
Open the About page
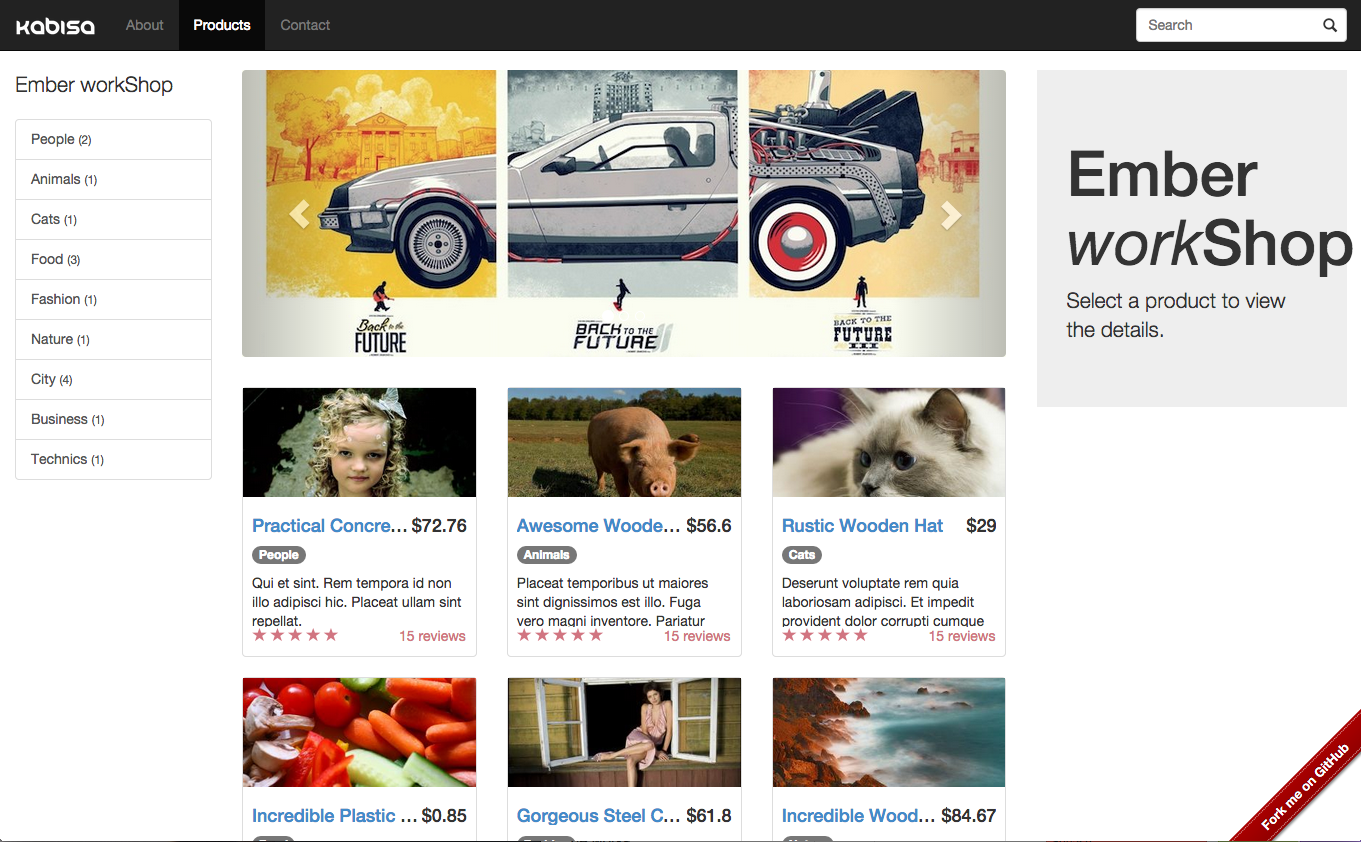[144, 25]
